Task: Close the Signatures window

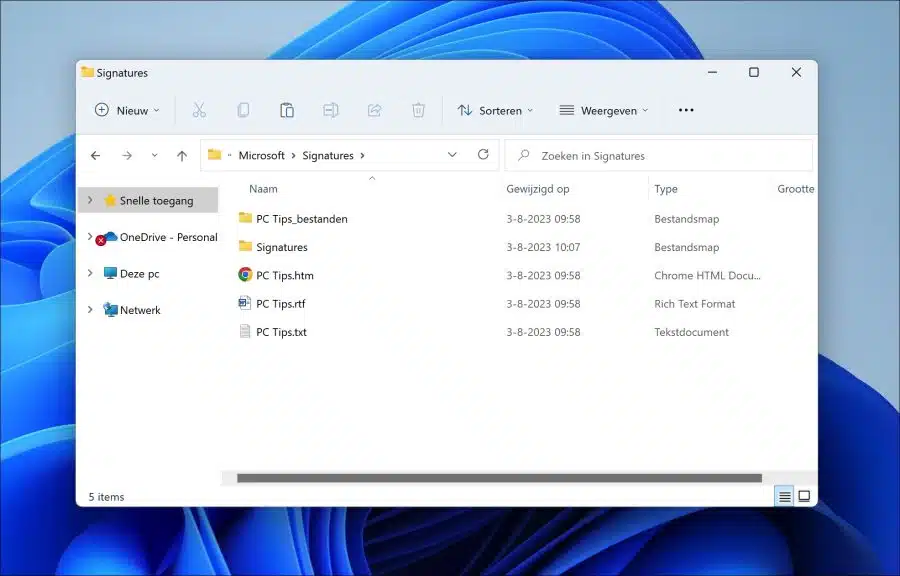Action: [796, 72]
